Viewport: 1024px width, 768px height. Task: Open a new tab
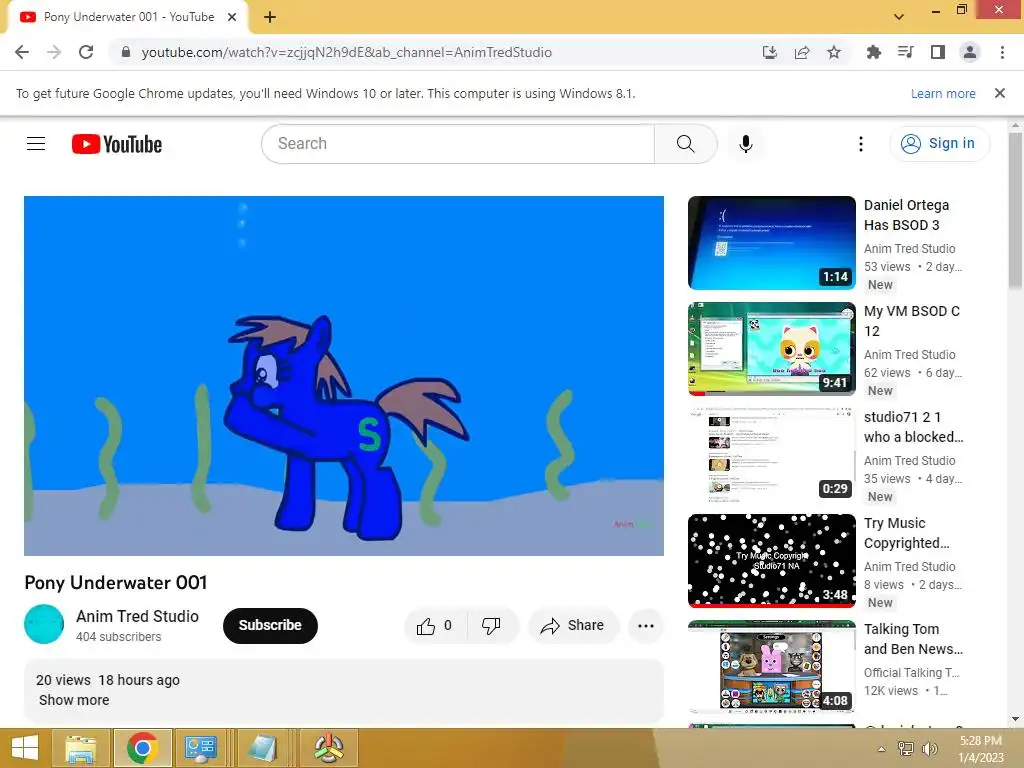[270, 18]
